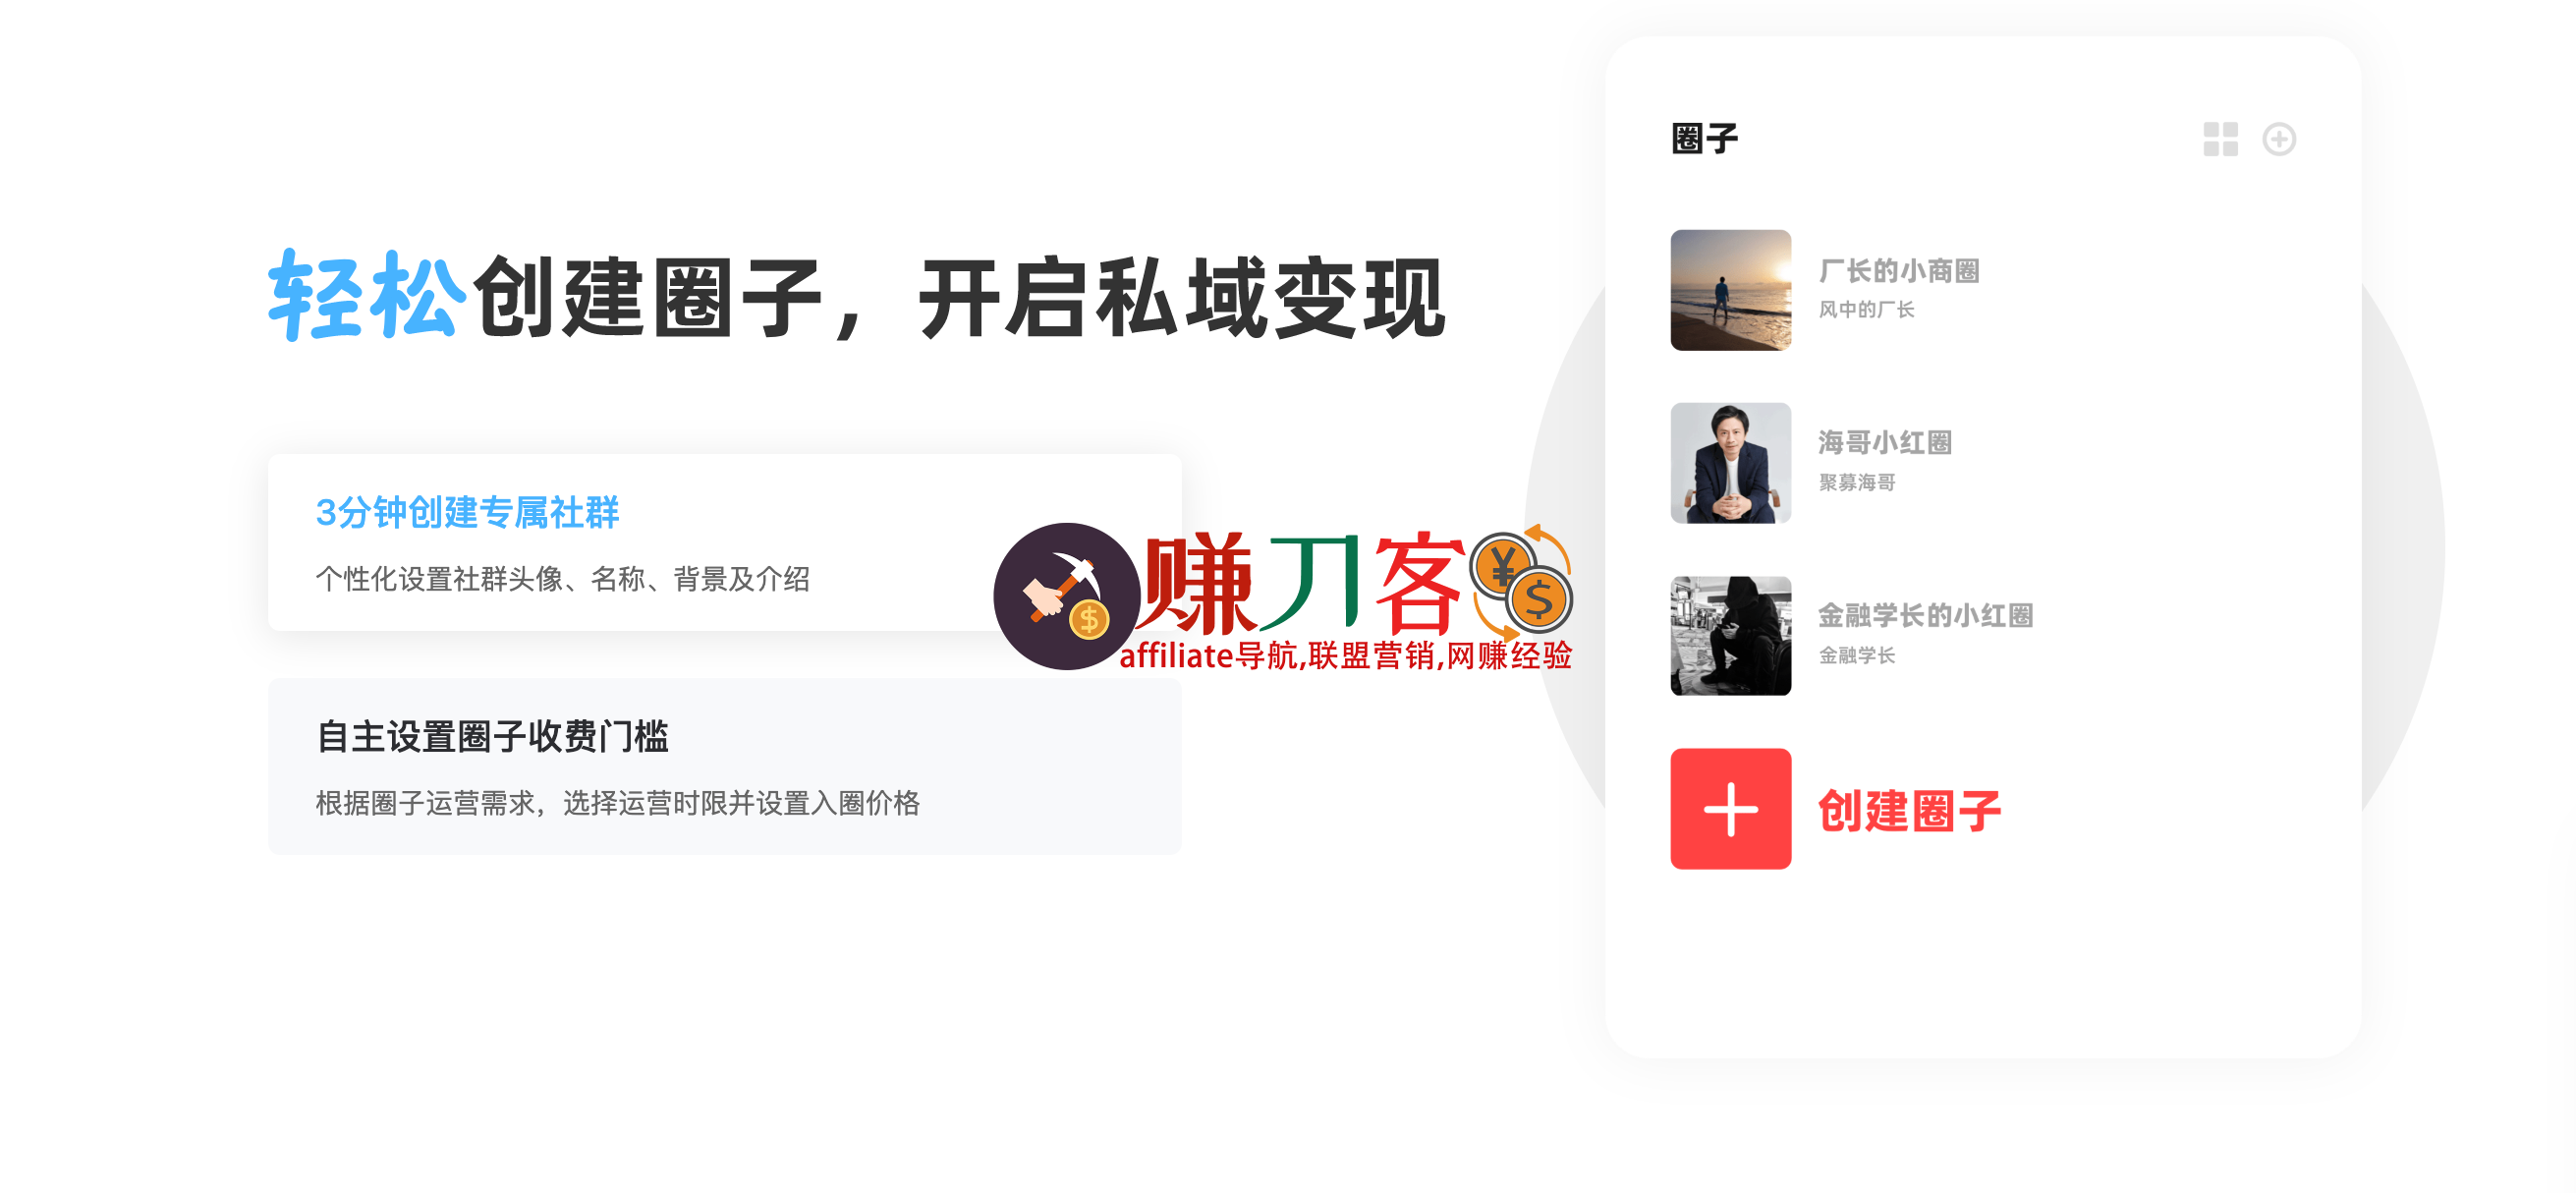2576x1193 pixels.
Task: Switch to grid view icon in 圈子 panel
Action: 2220,139
